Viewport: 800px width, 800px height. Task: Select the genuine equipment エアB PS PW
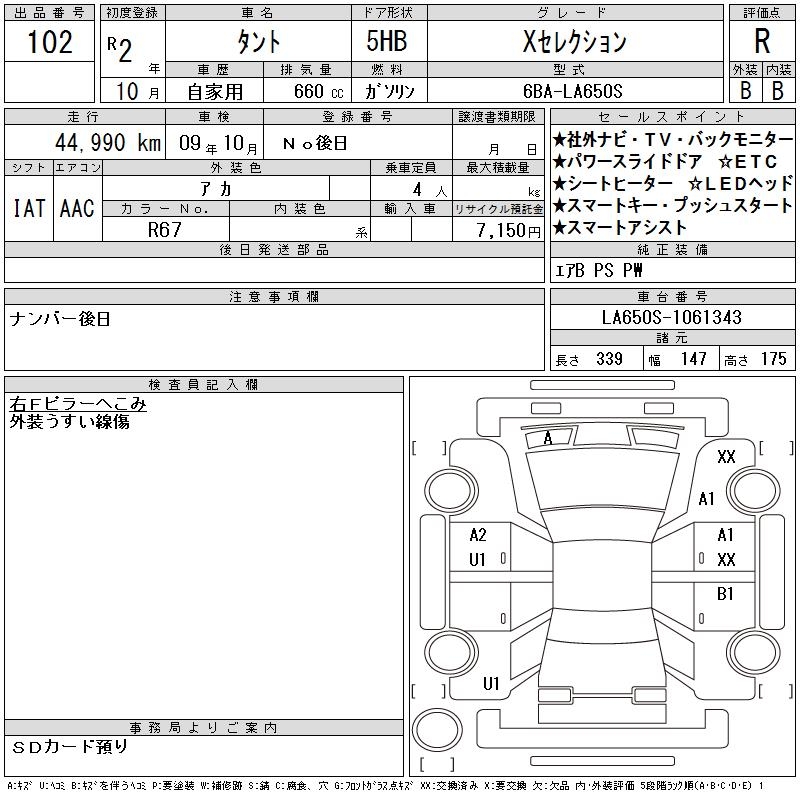click(x=598, y=270)
